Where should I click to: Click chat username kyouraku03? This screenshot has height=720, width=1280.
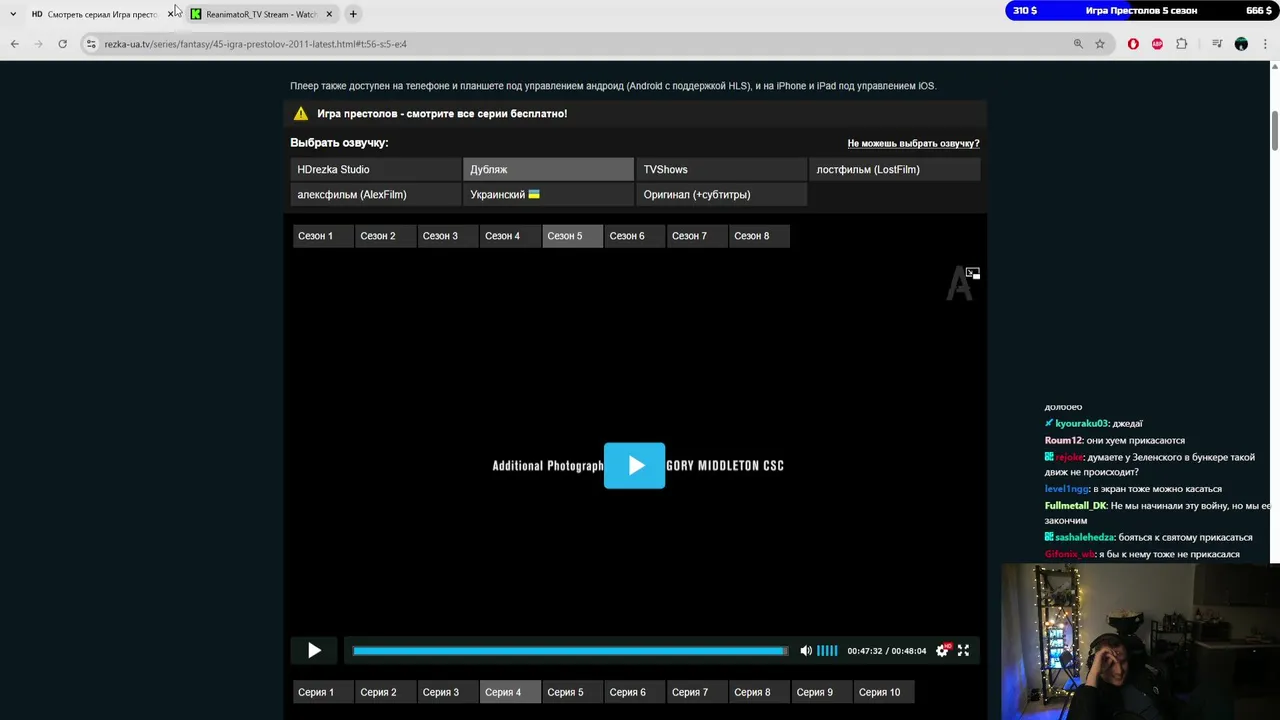[1082, 423]
